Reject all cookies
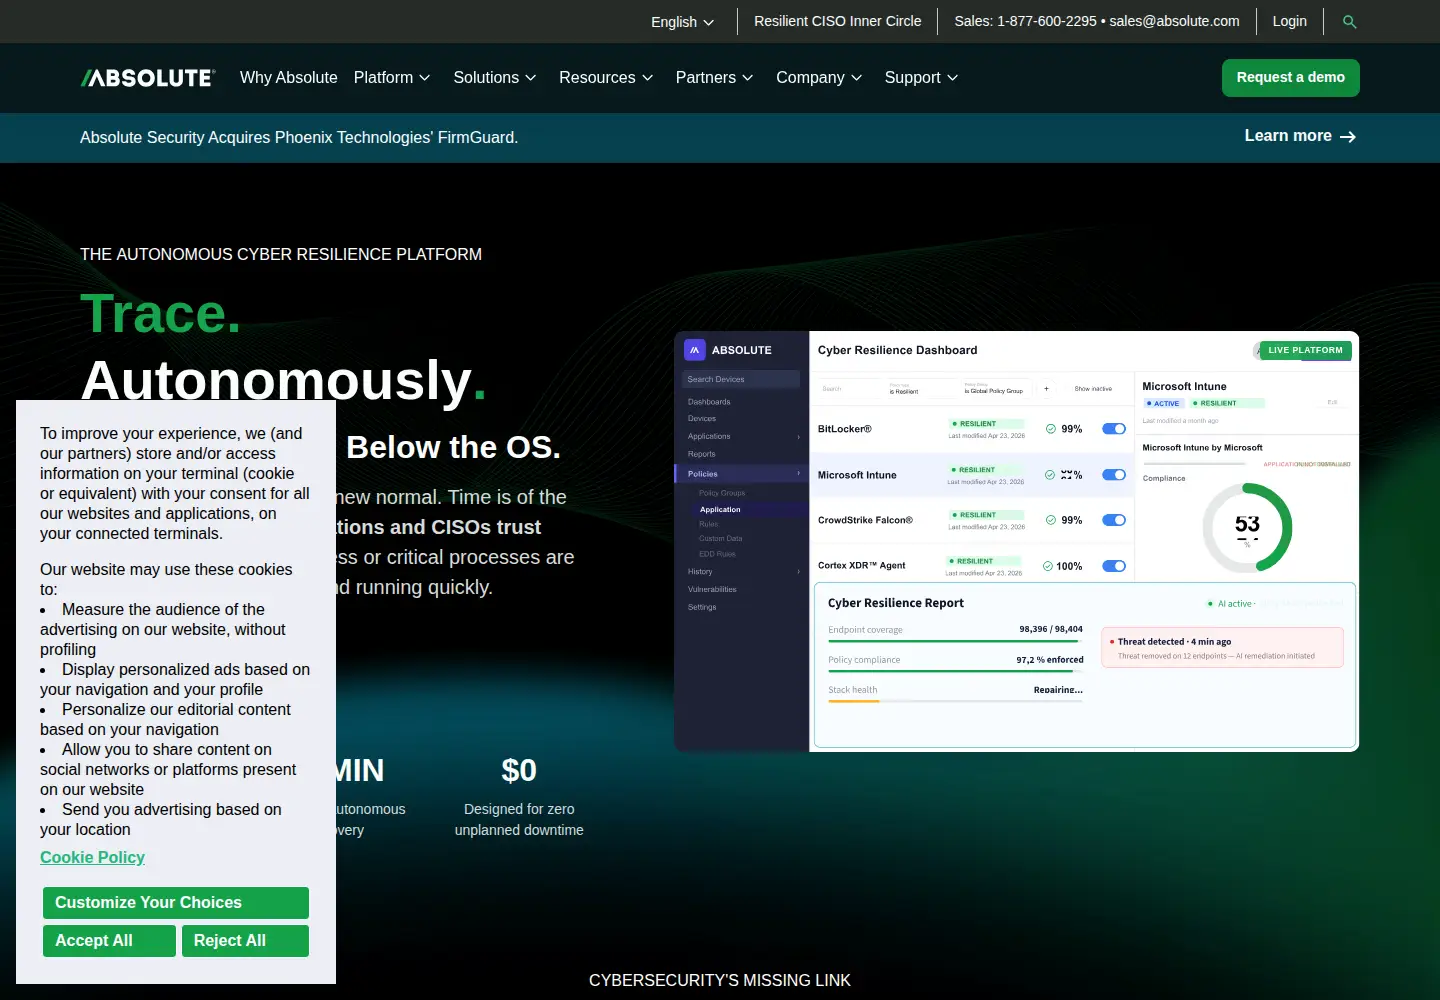This screenshot has height=1000, width=1440. coord(245,941)
